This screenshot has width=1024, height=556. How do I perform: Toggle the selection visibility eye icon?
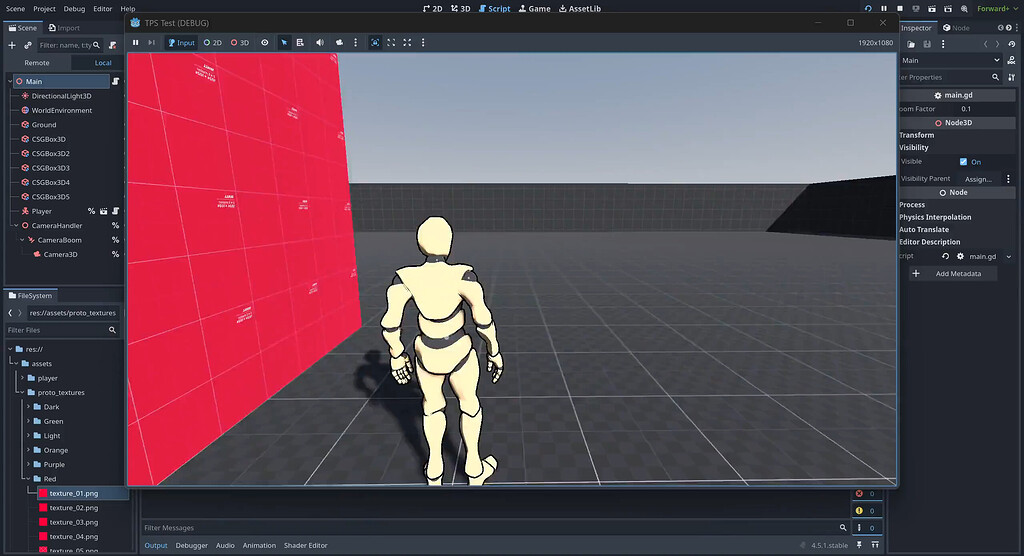[x=264, y=42]
